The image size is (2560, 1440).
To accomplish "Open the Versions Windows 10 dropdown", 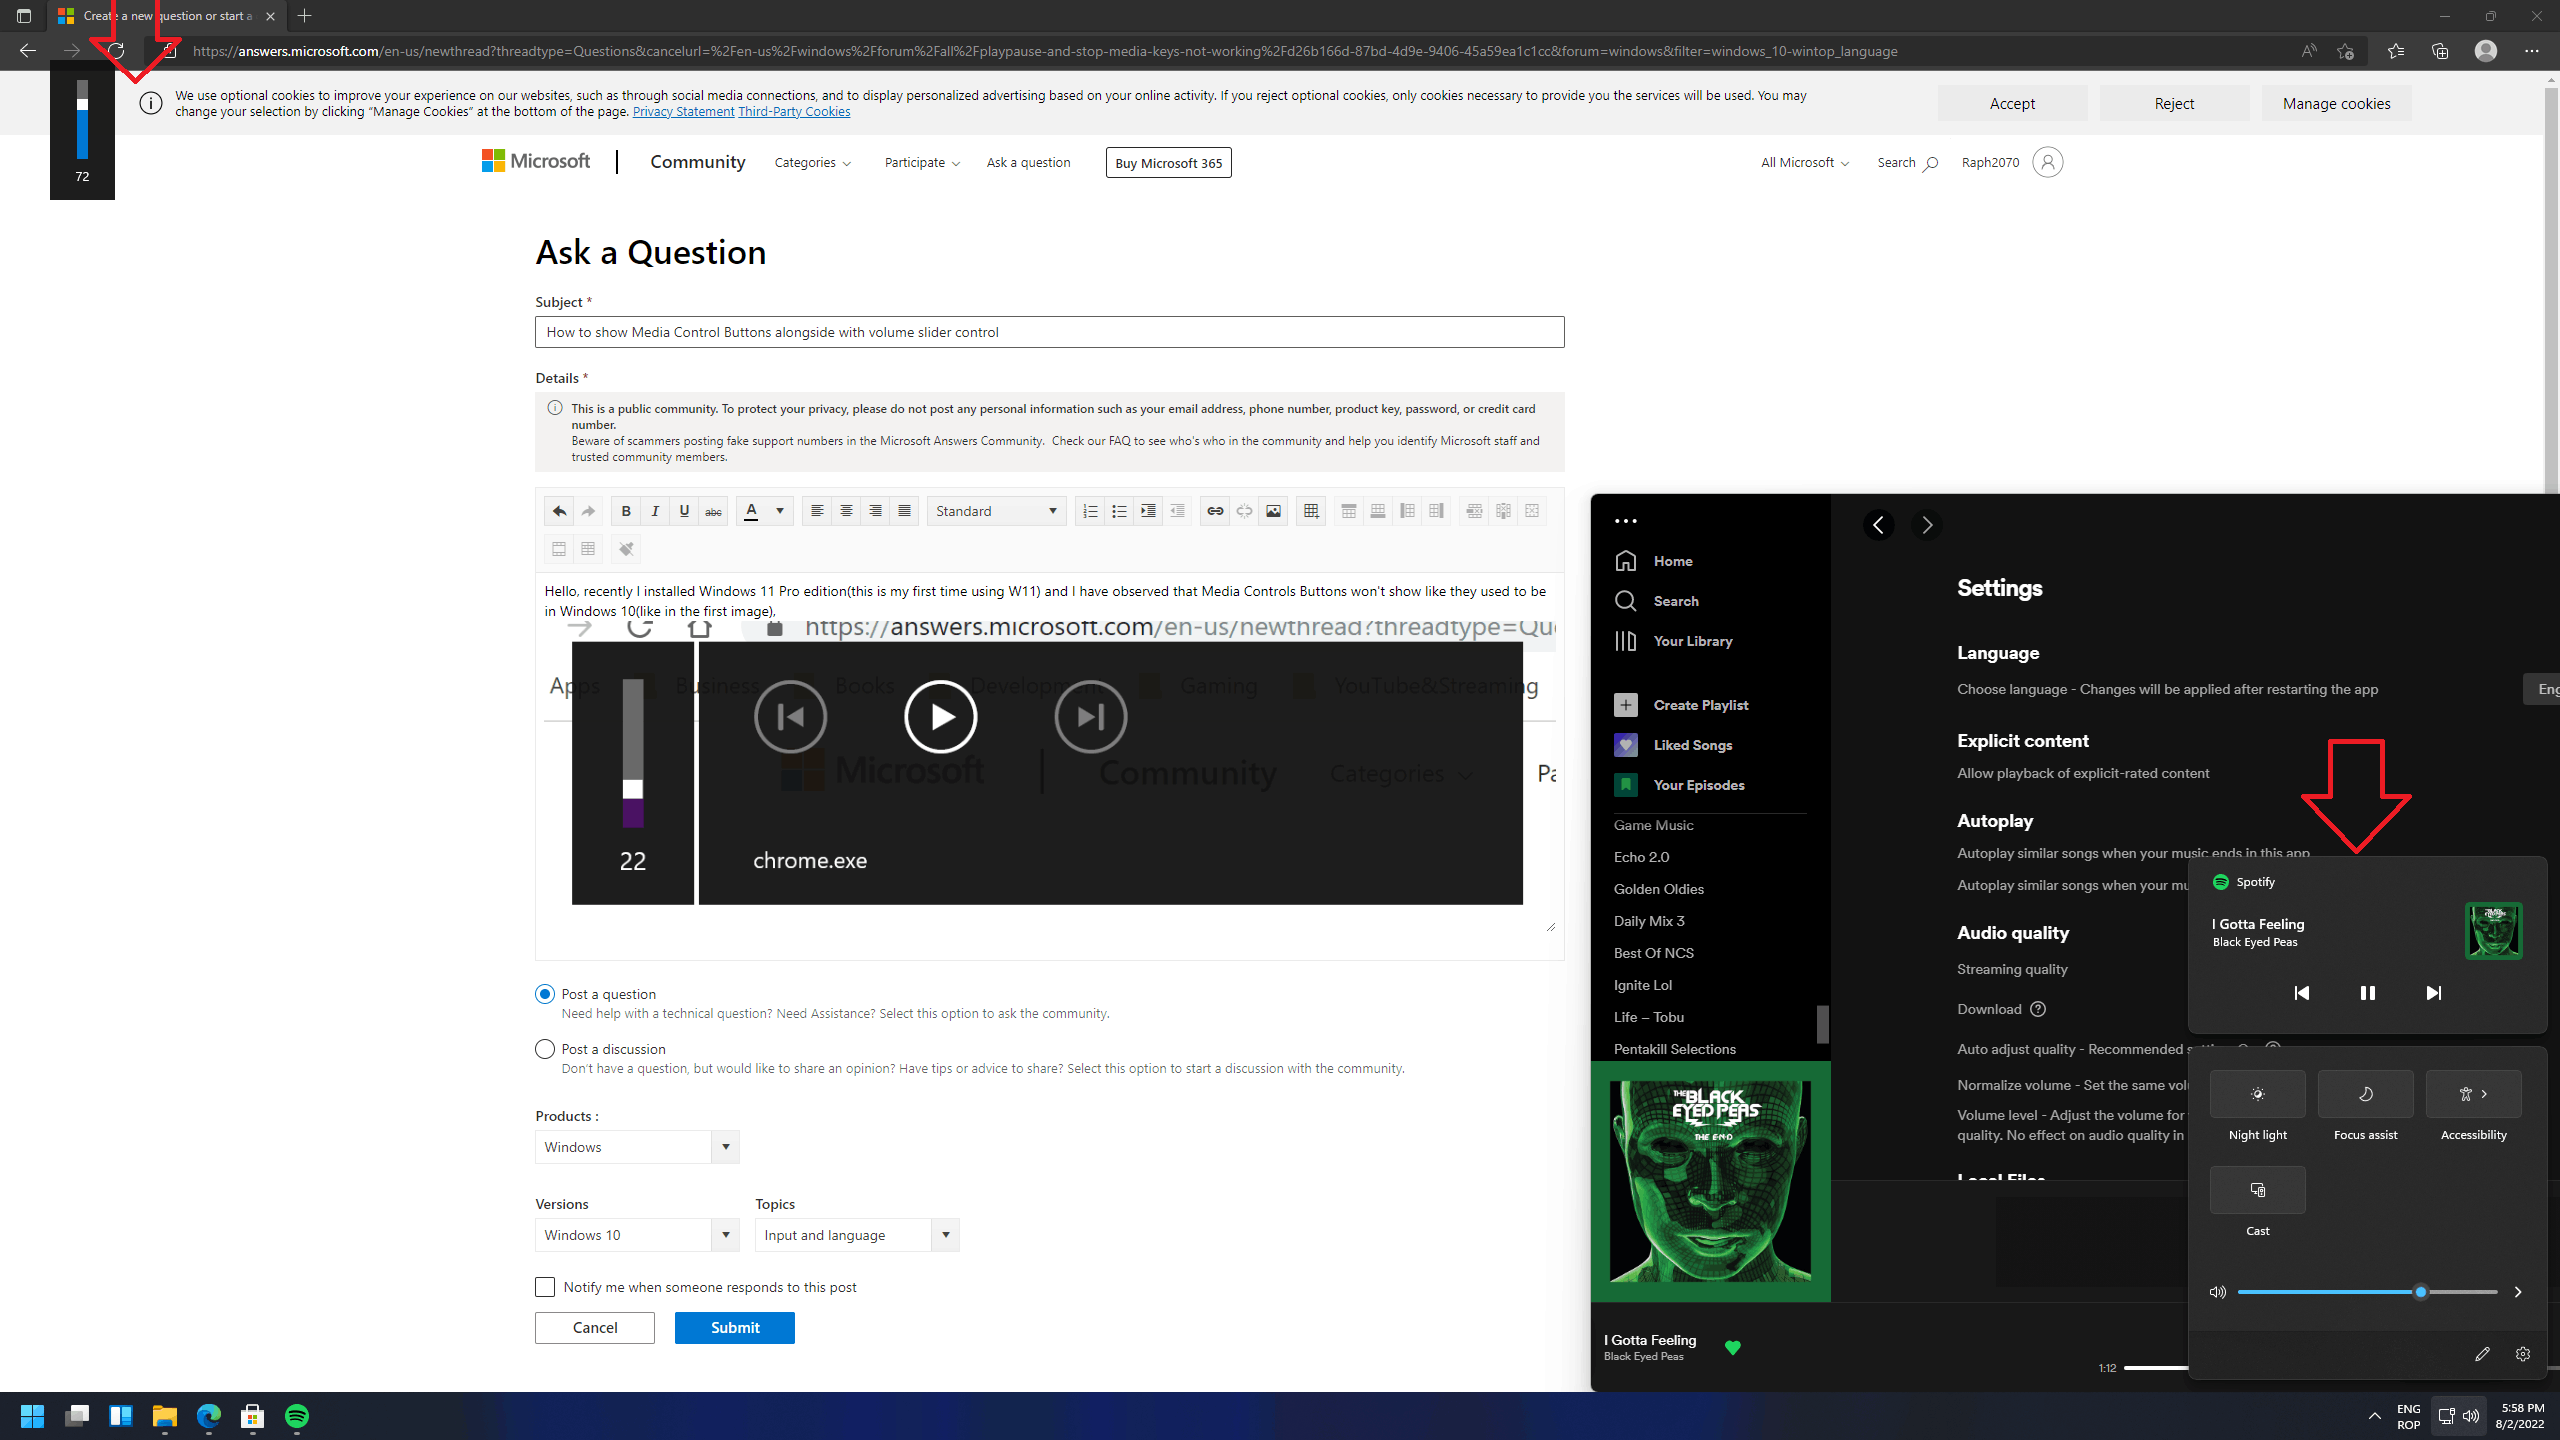I will (637, 1235).
